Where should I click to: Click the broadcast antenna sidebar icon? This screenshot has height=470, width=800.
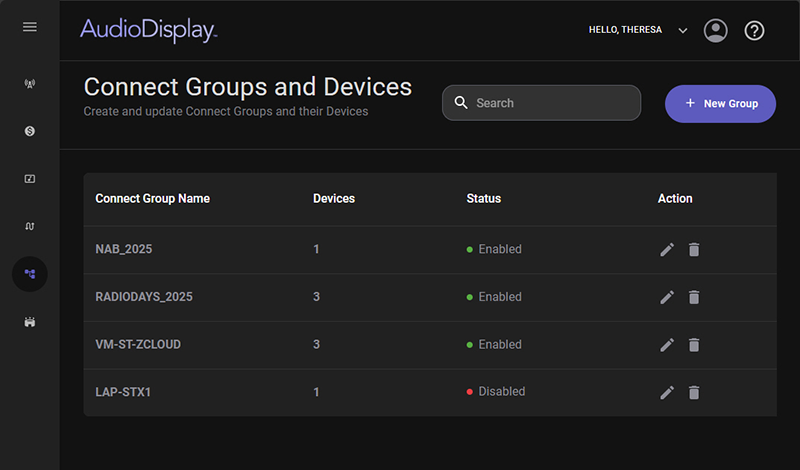[30, 83]
